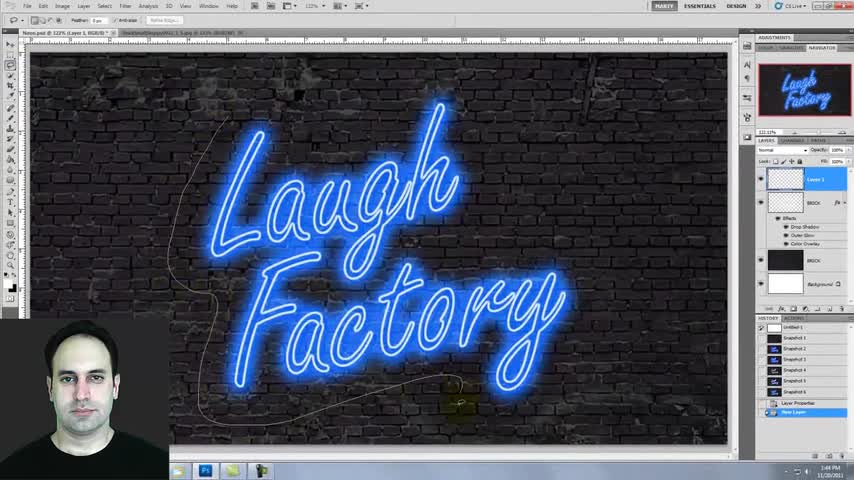
Task: Add a layer style via fx button
Action: pos(782,309)
